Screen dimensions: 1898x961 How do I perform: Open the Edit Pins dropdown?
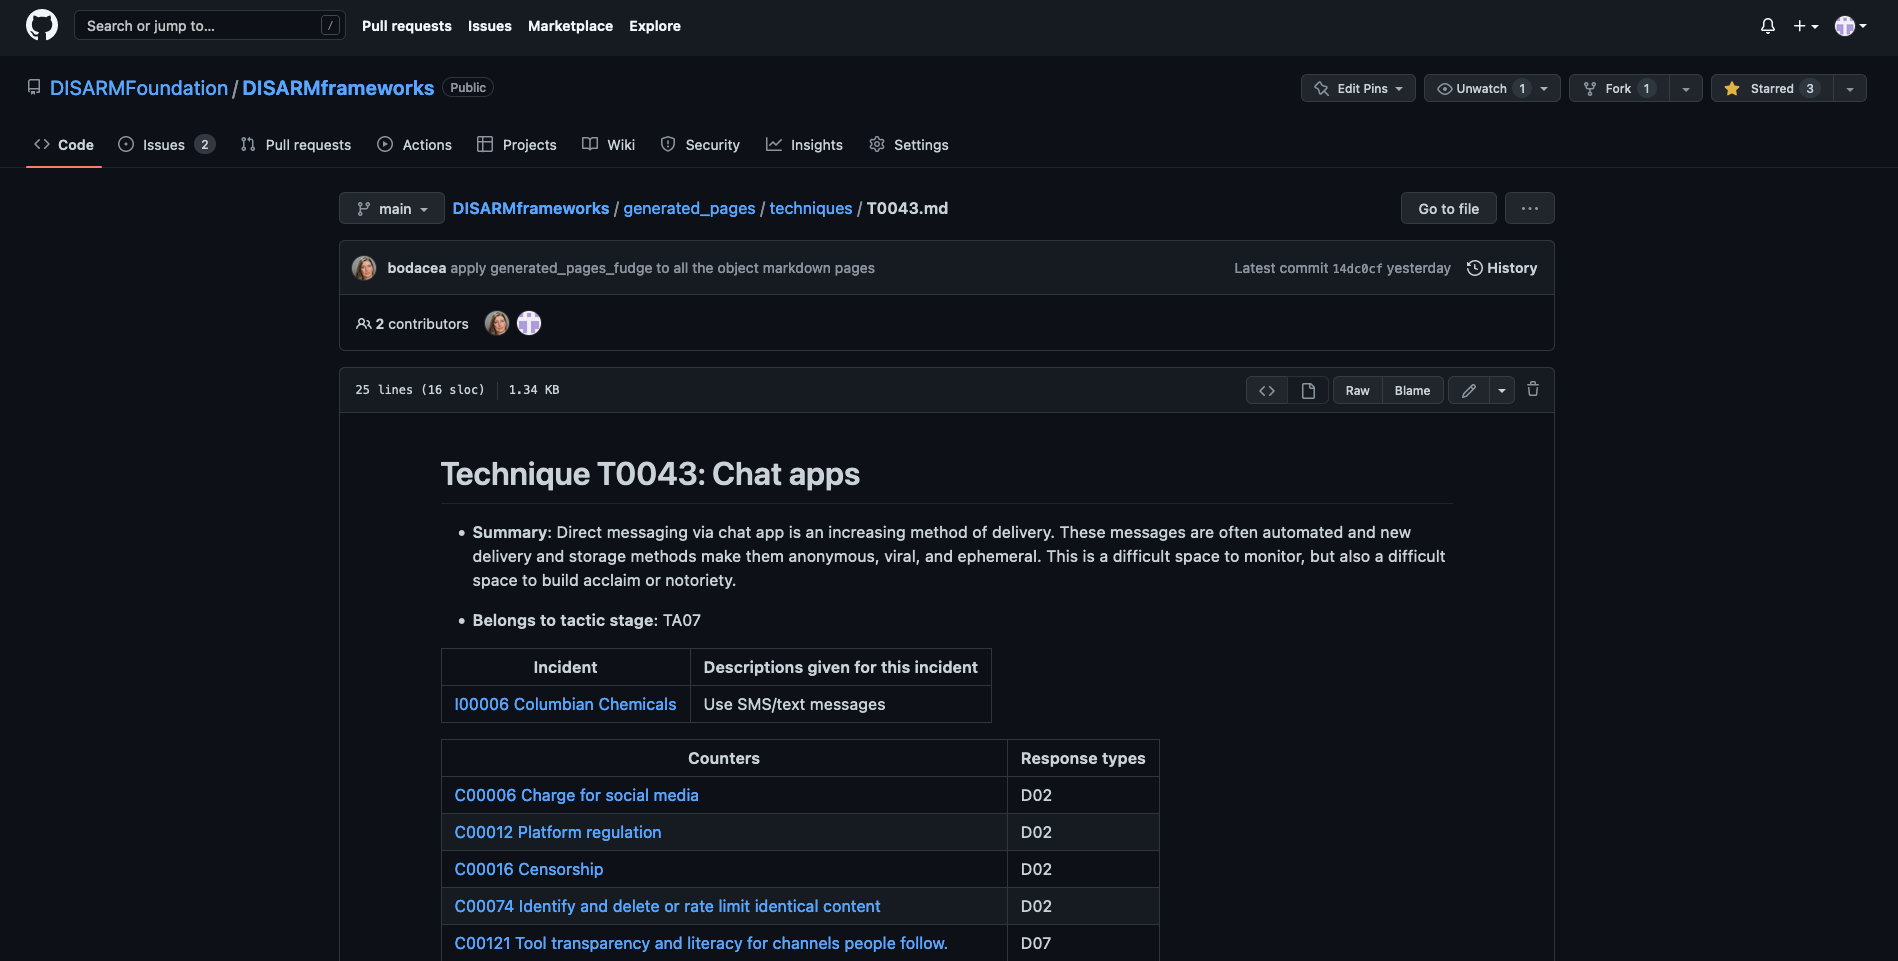[1358, 88]
